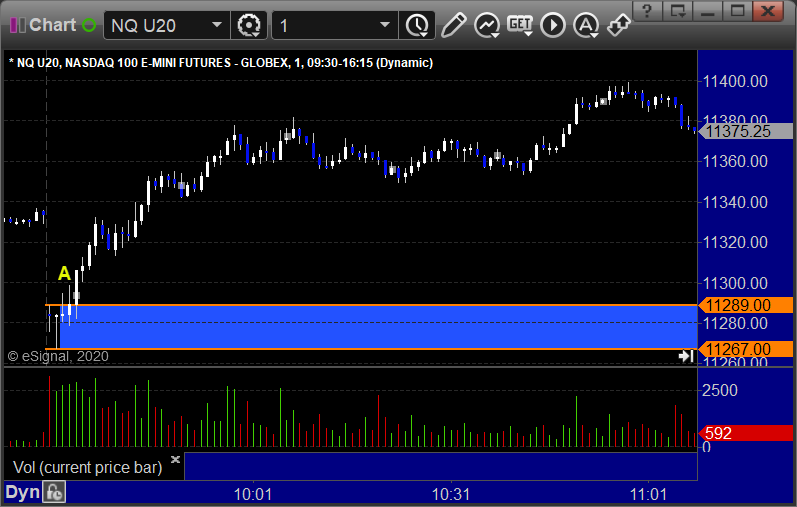
Task: Jump to latest bar with arrow icon
Action: click(x=686, y=356)
